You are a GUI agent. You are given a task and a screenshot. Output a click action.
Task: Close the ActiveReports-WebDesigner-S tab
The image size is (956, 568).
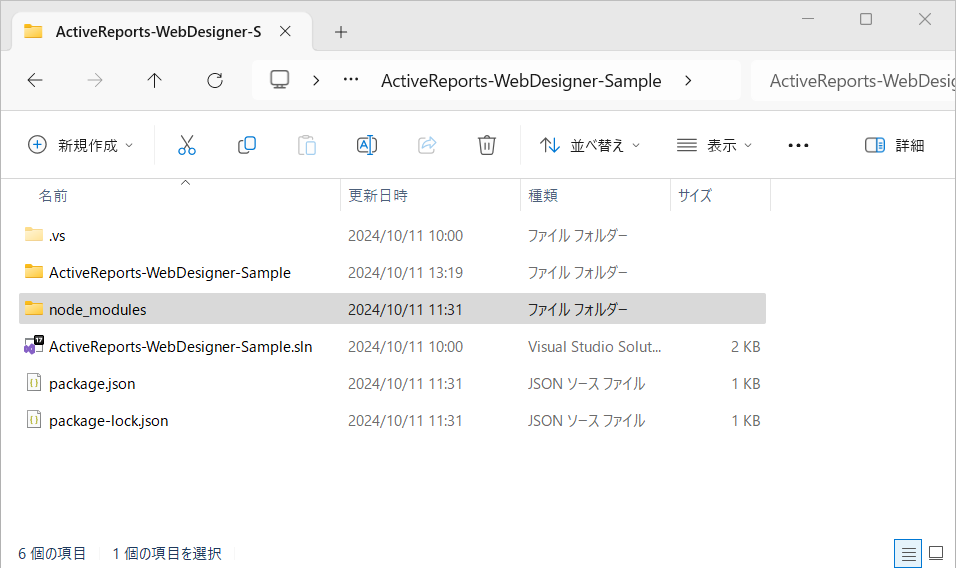point(285,31)
